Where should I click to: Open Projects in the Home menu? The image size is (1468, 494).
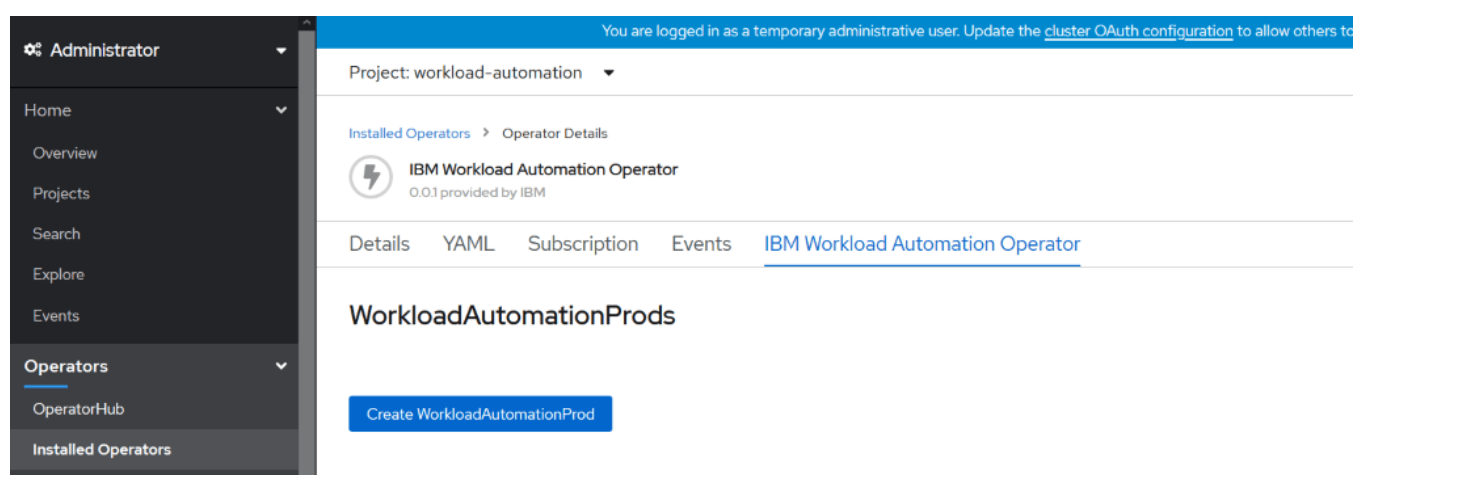click(x=61, y=193)
